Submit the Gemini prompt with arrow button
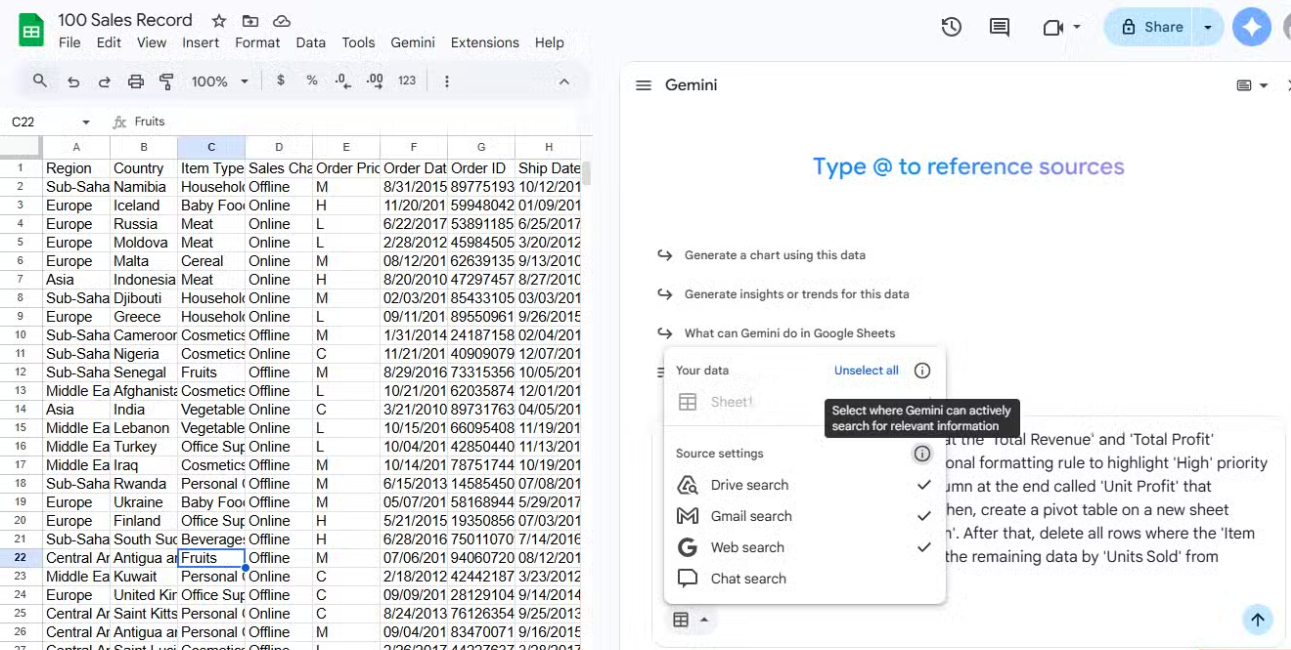Image resolution: width=1291 pixels, height=650 pixels. (x=1258, y=620)
